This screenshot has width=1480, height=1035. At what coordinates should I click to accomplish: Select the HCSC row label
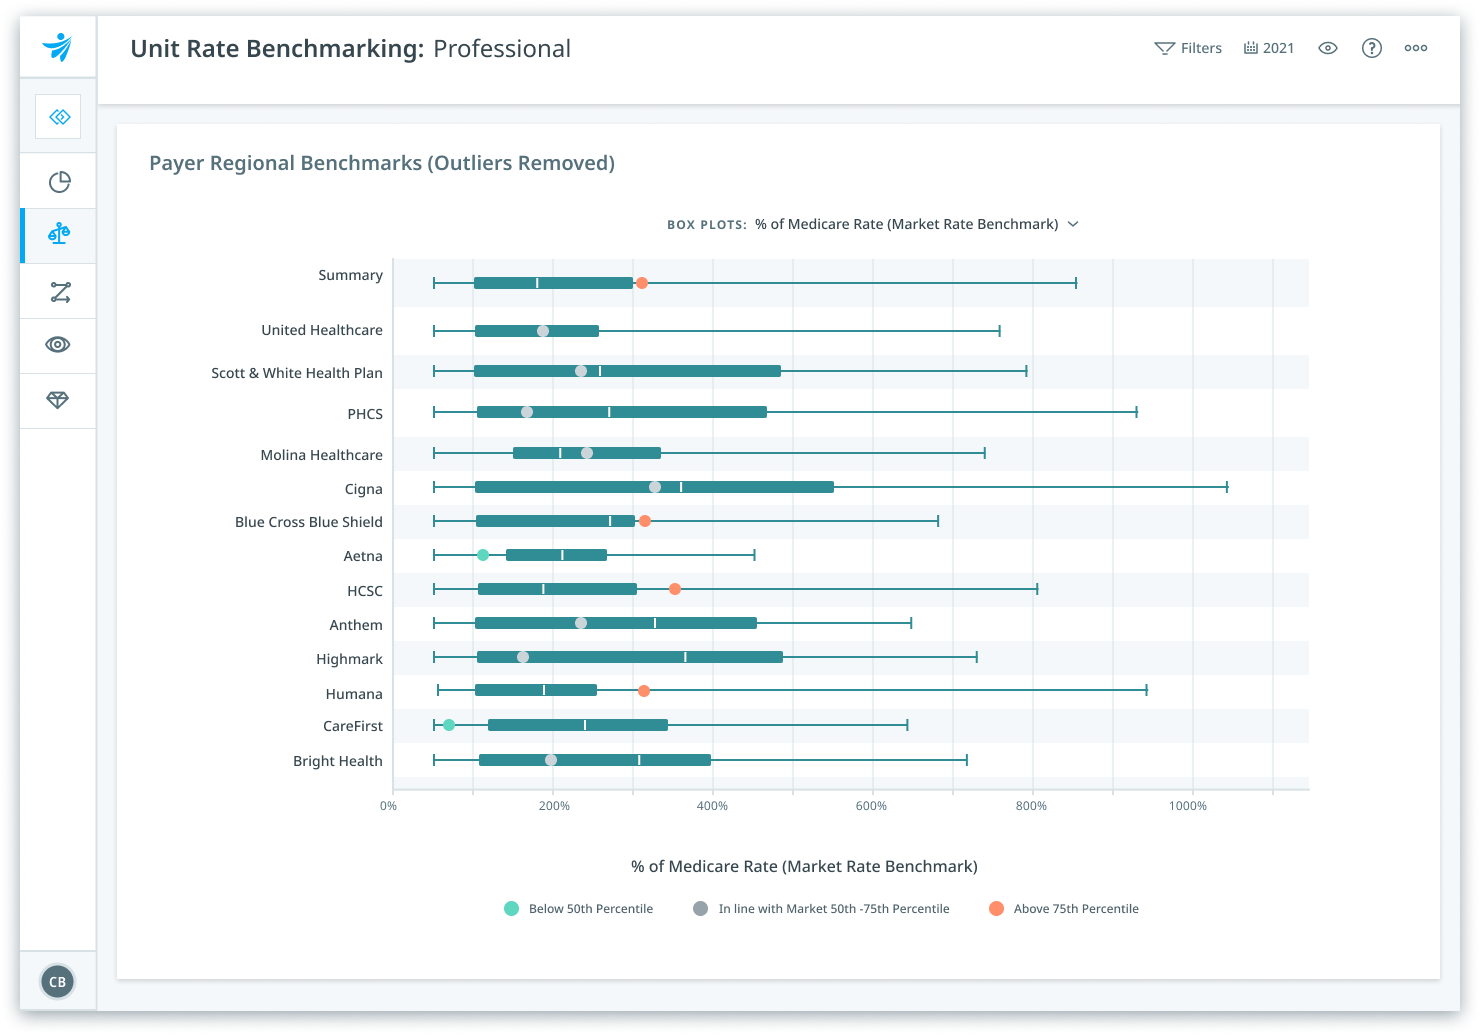pos(365,591)
